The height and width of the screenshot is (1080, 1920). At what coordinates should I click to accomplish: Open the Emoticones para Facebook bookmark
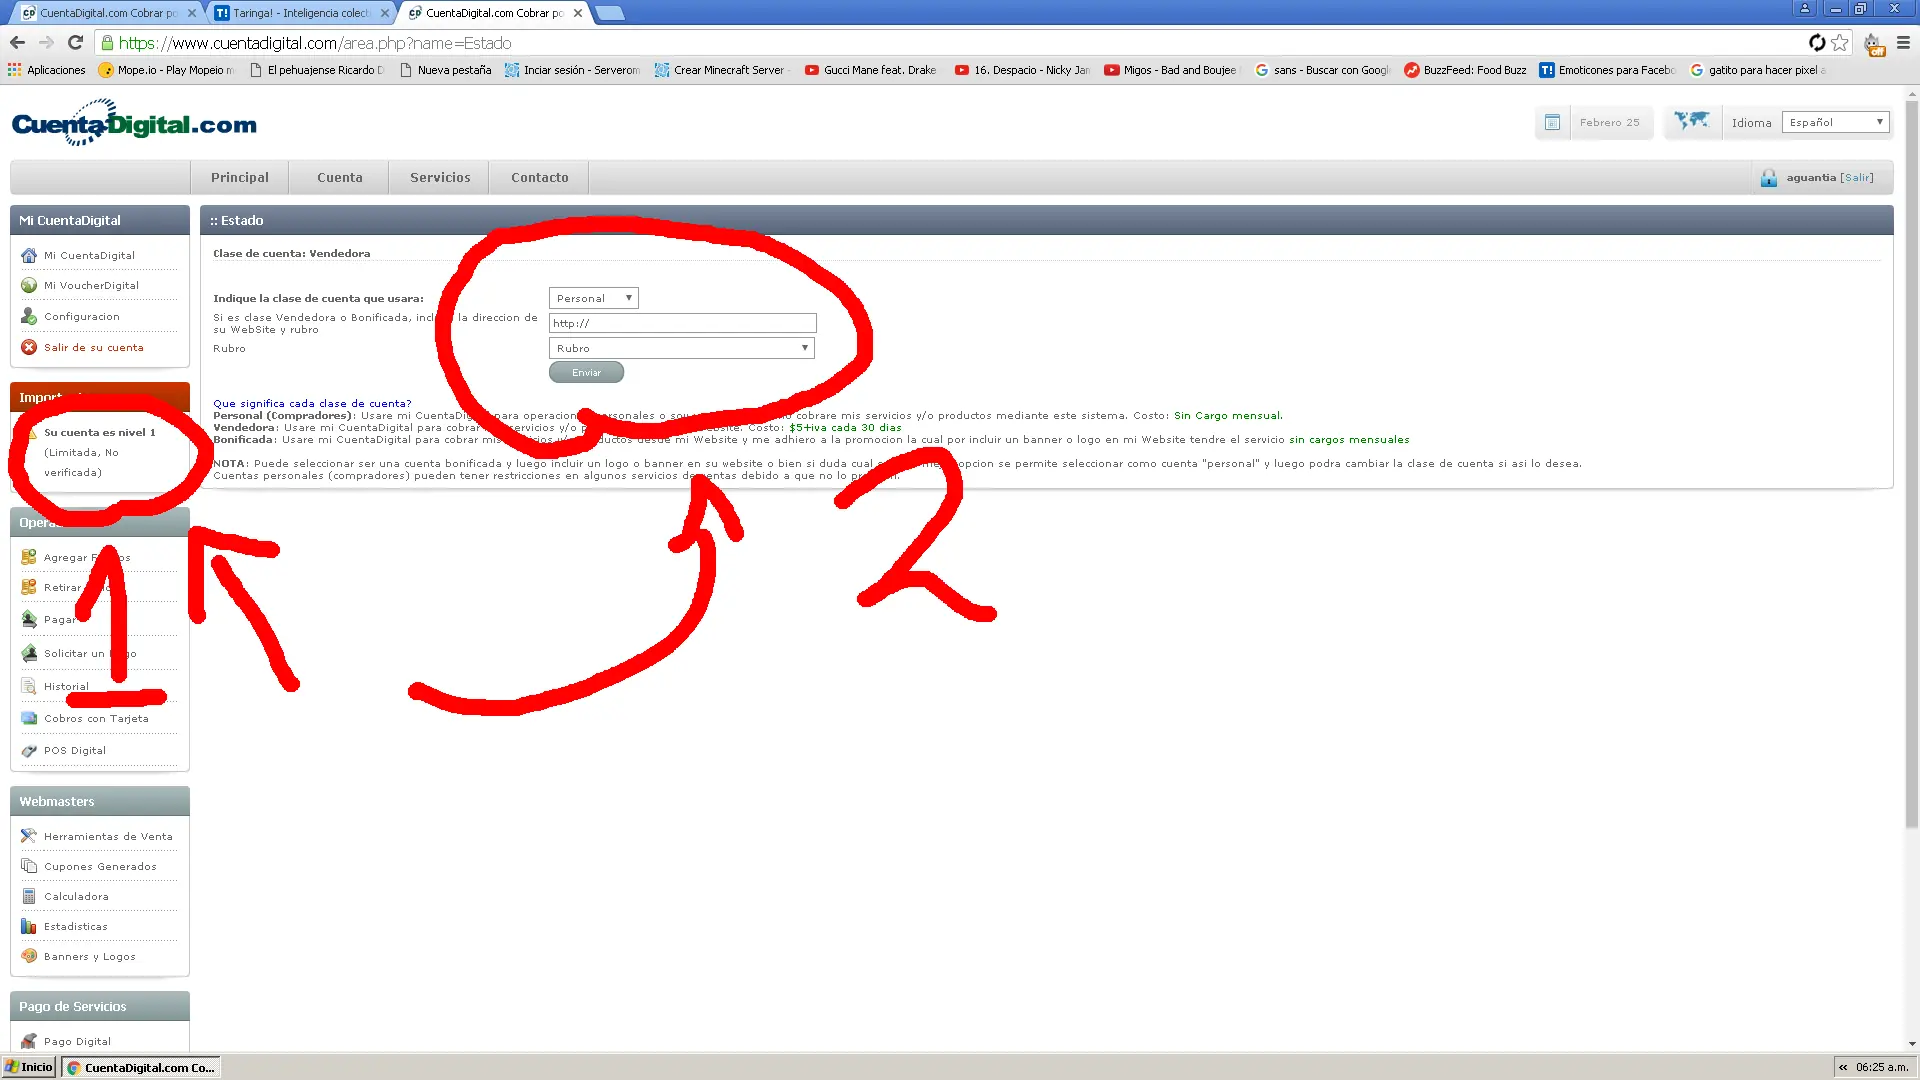tap(1608, 70)
